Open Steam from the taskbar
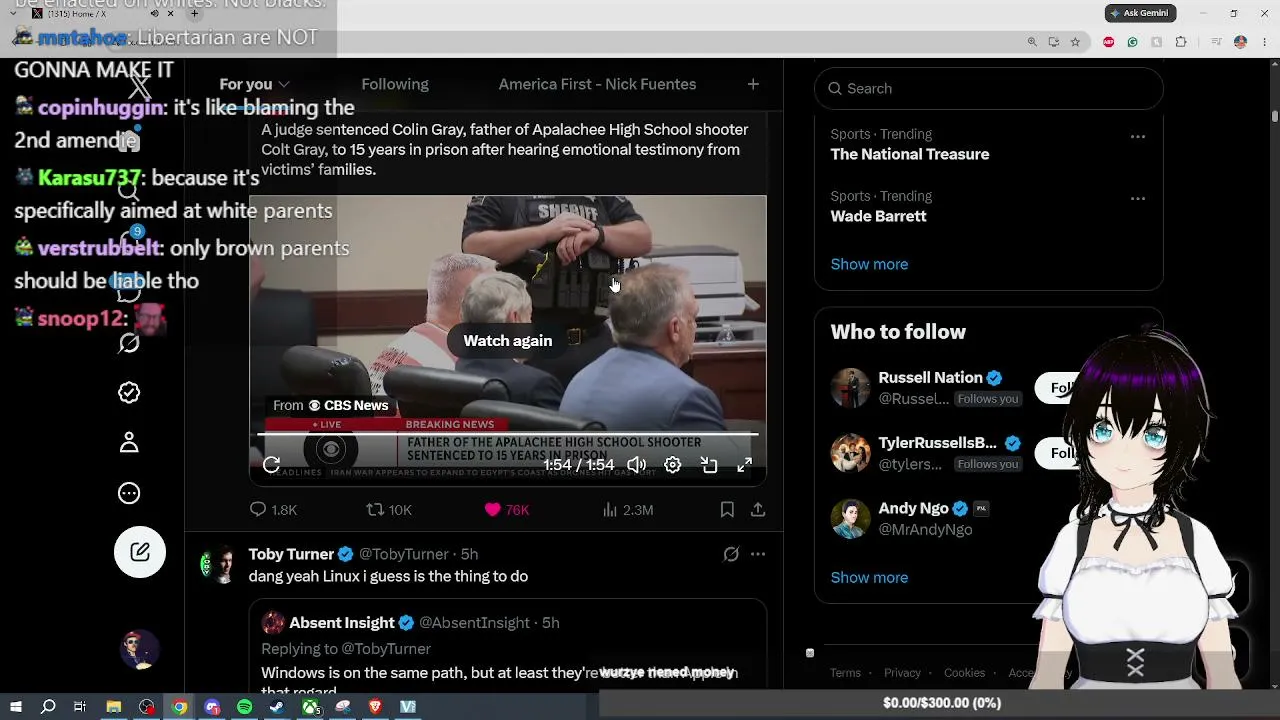Image resolution: width=1280 pixels, height=720 pixels. (x=277, y=707)
